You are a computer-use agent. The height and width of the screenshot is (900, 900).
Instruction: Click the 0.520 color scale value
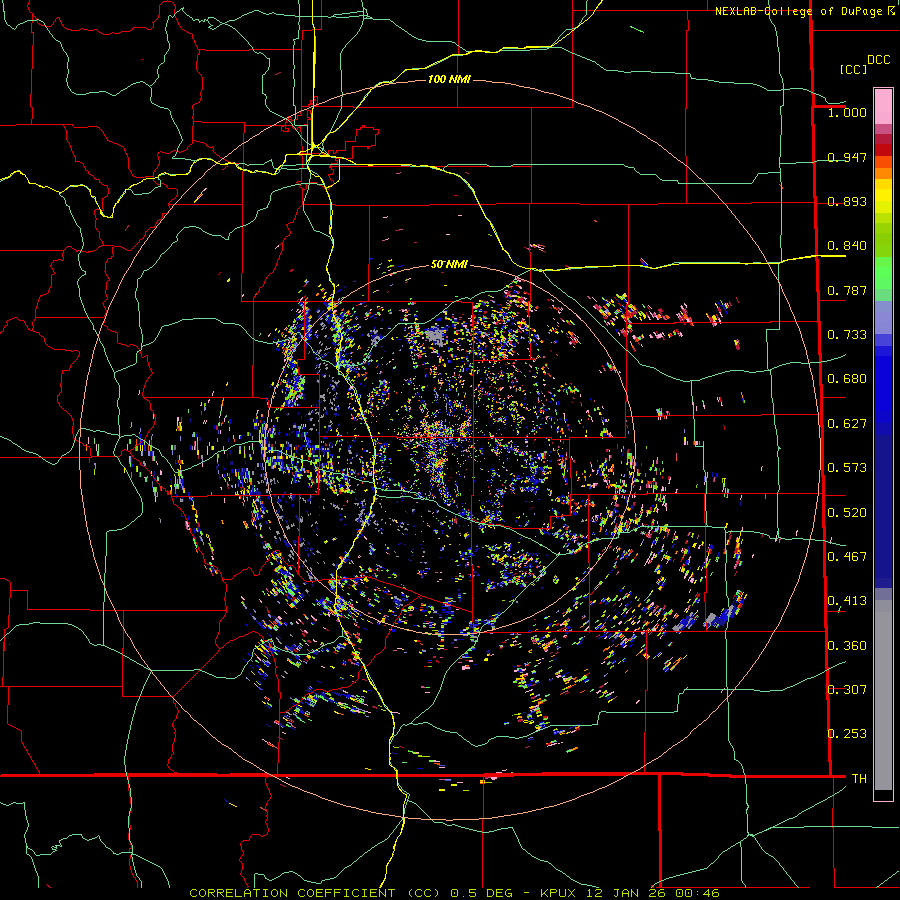click(x=847, y=513)
